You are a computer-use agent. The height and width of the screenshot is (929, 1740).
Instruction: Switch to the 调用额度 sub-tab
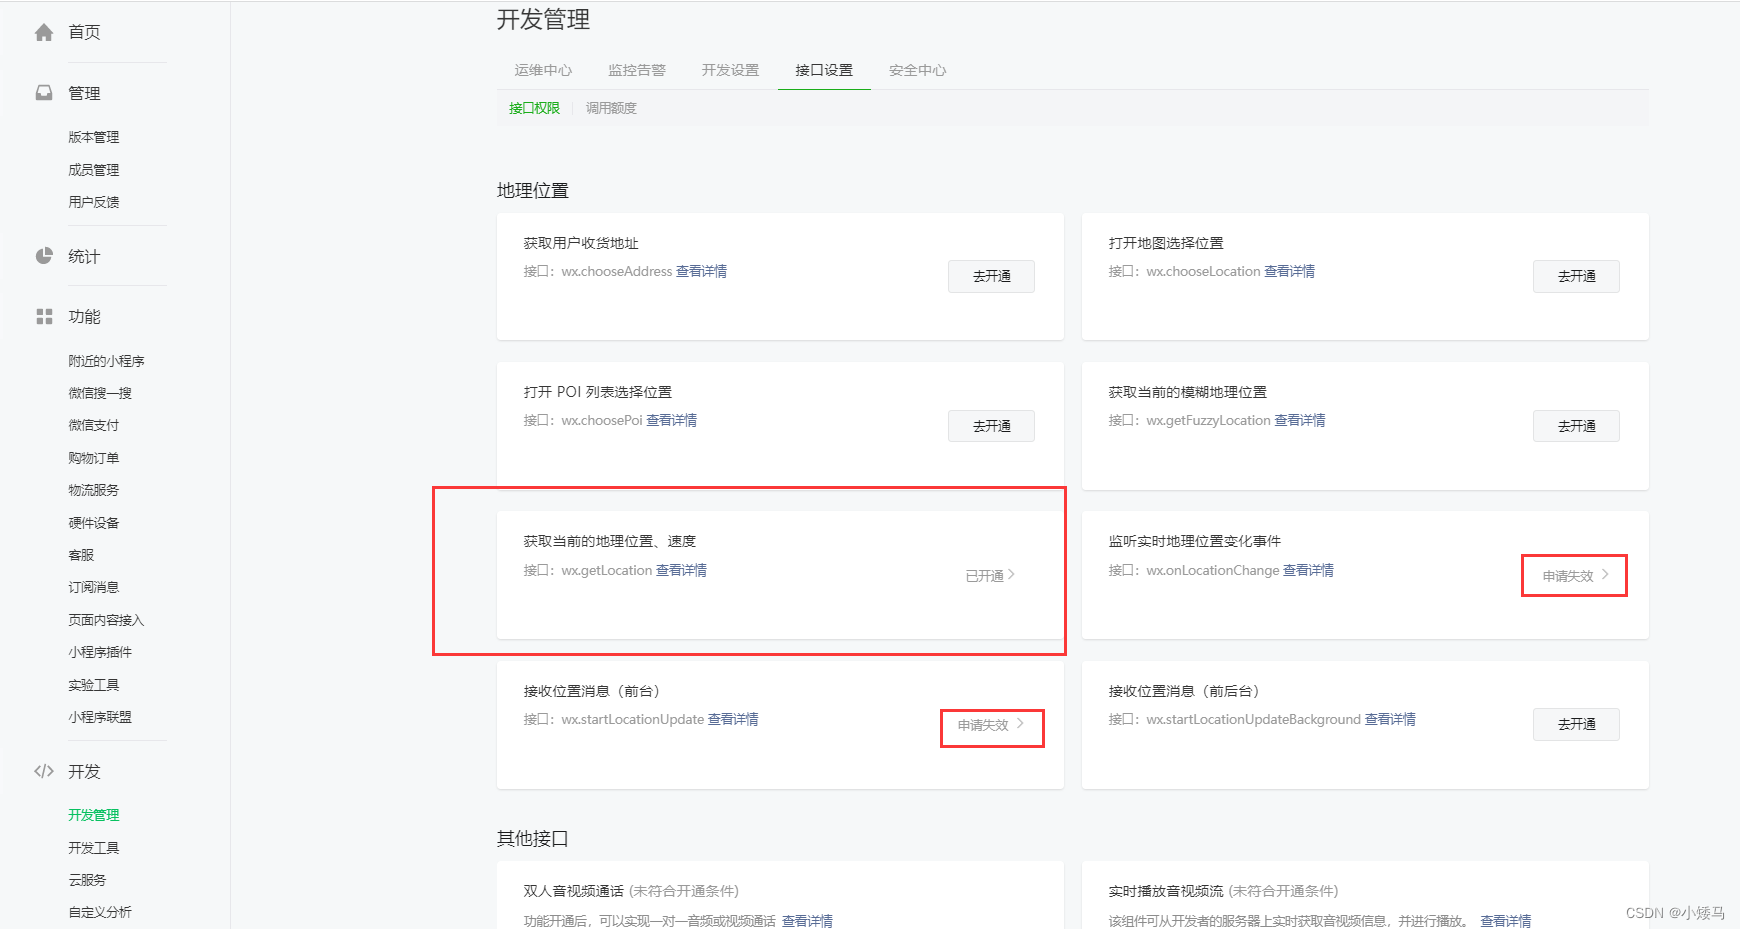coord(610,107)
